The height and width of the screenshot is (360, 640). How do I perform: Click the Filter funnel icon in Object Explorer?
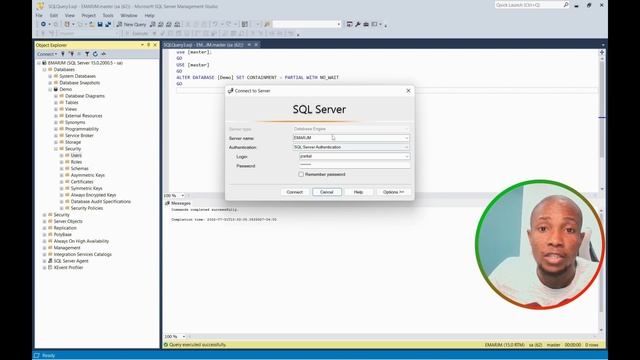[x=87, y=54]
